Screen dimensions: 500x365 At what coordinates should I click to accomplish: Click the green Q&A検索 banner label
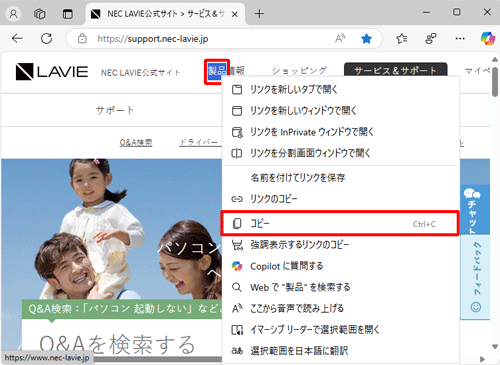(x=122, y=309)
